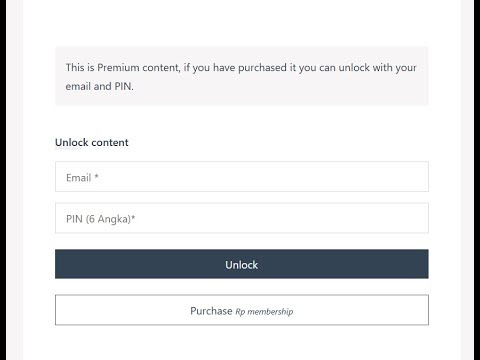The image size is (480, 360).
Task: Focus the PIN (6 Angka) field
Action: (x=242, y=218)
